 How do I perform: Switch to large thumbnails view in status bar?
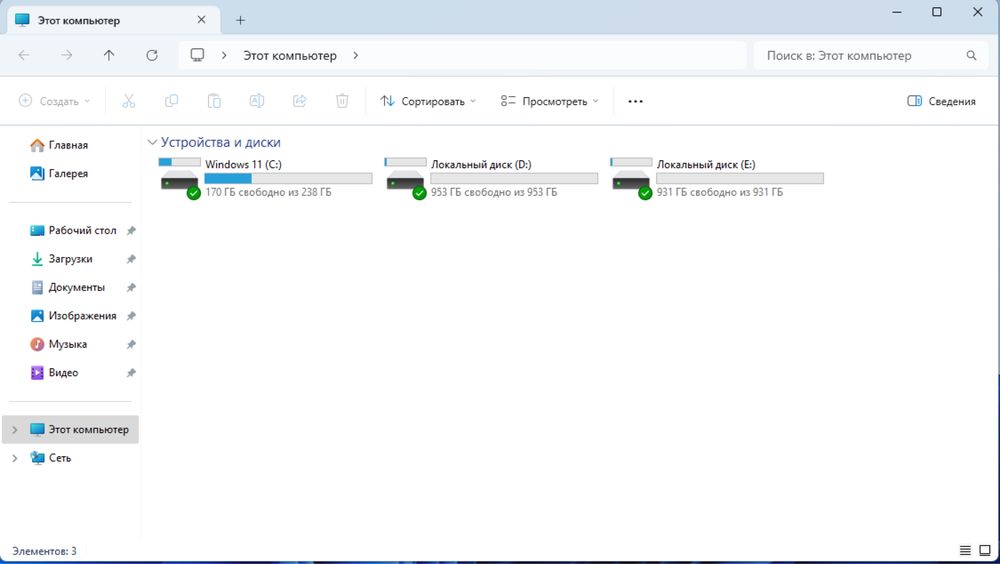click(x=985, y=551)
